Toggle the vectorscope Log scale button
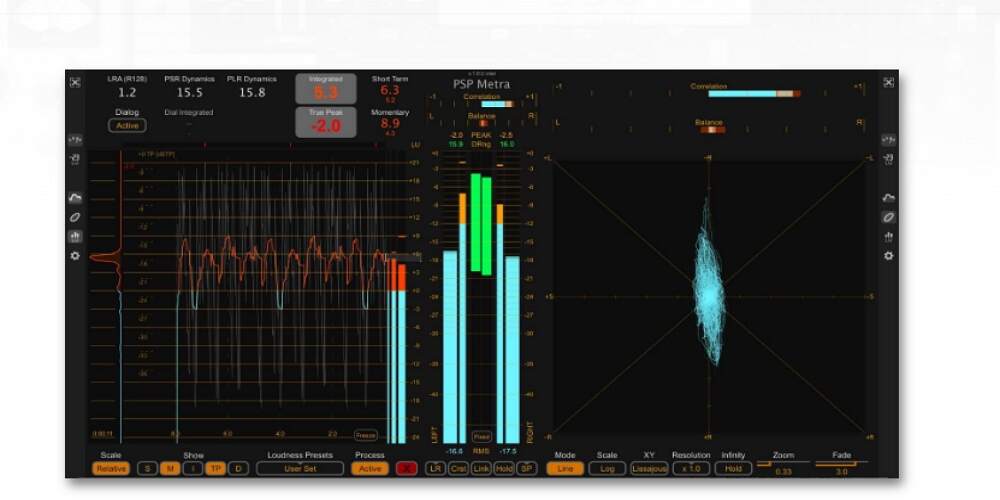Screen dimensions: 1000x500 click(x=607, y=469)
